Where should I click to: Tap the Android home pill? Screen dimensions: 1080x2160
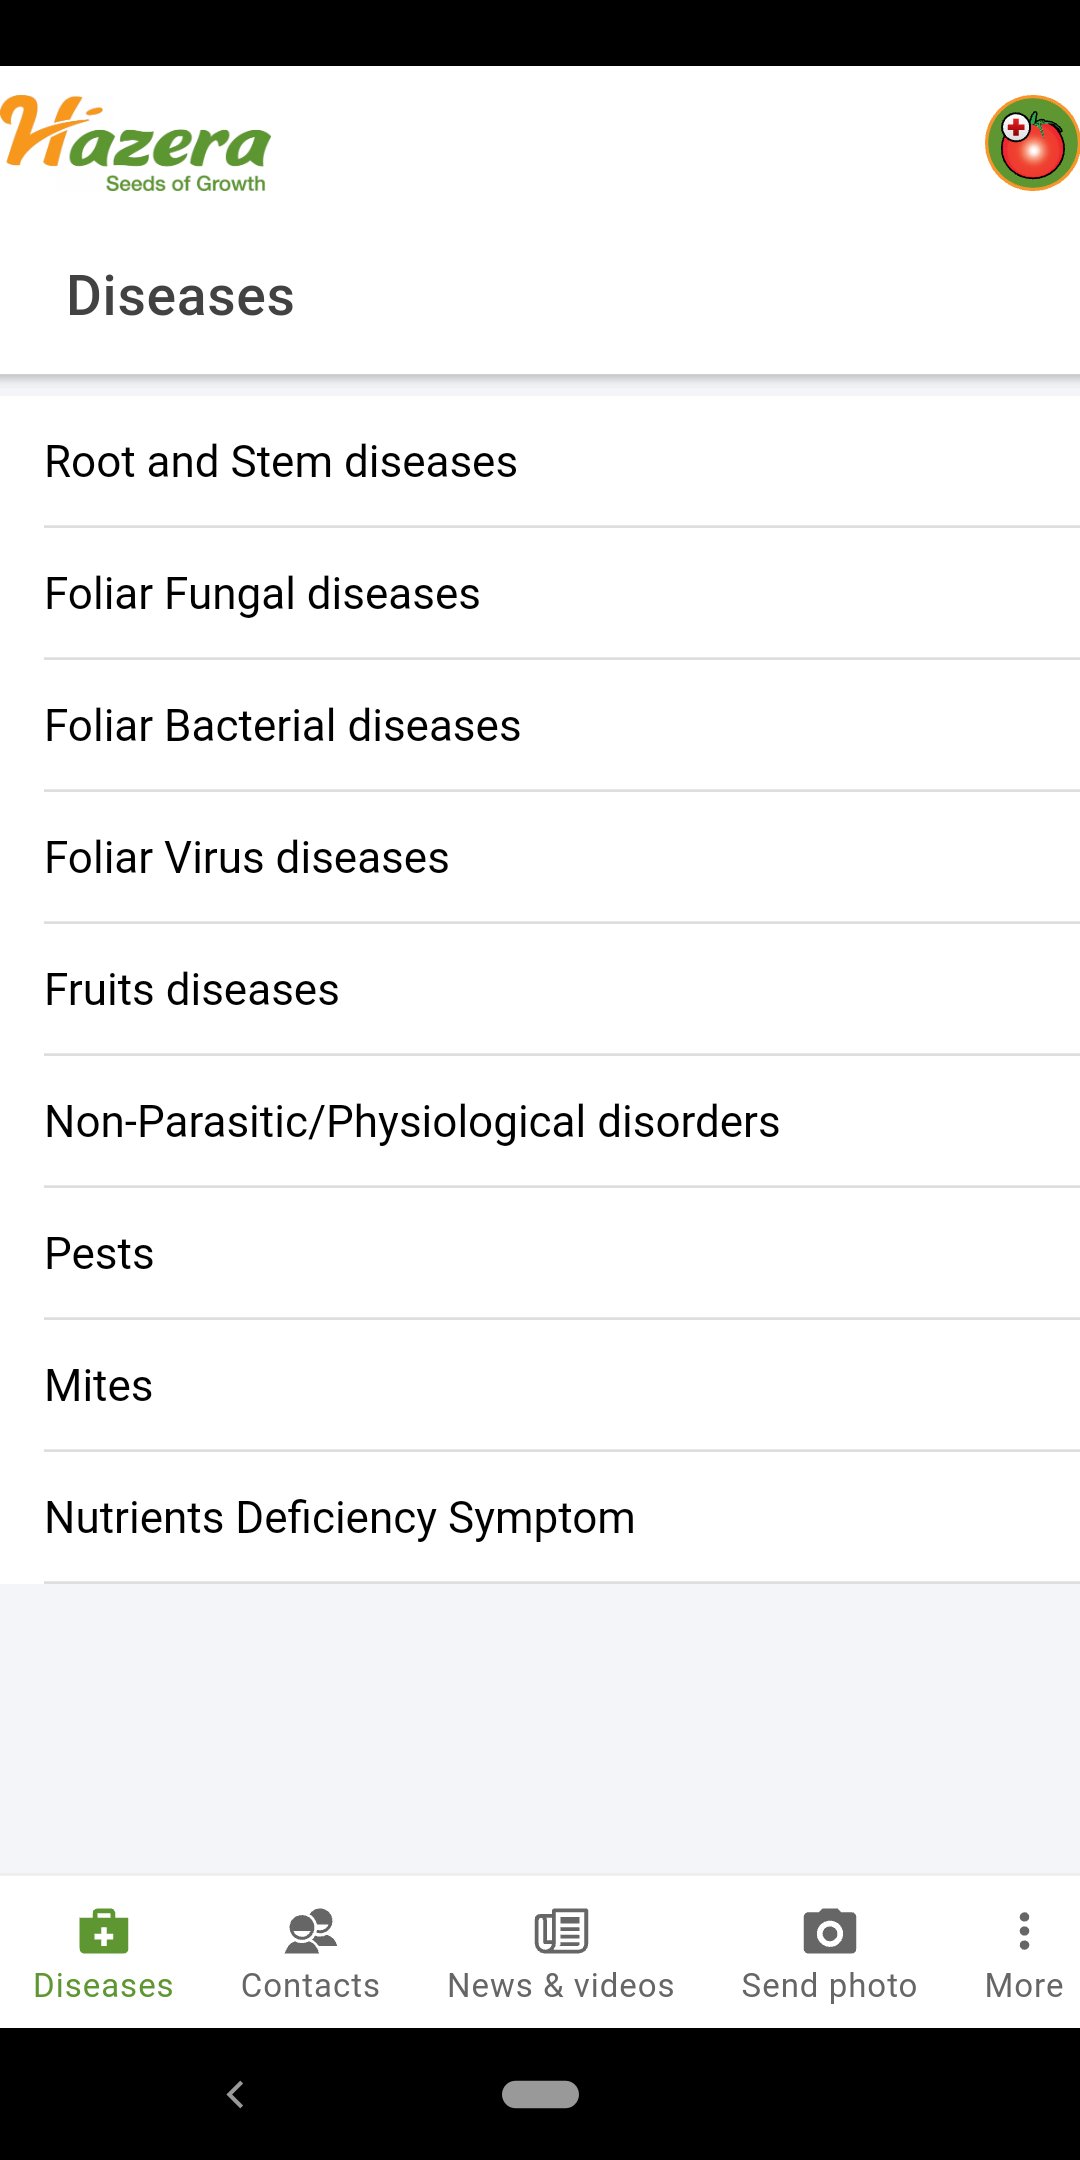540,2094
